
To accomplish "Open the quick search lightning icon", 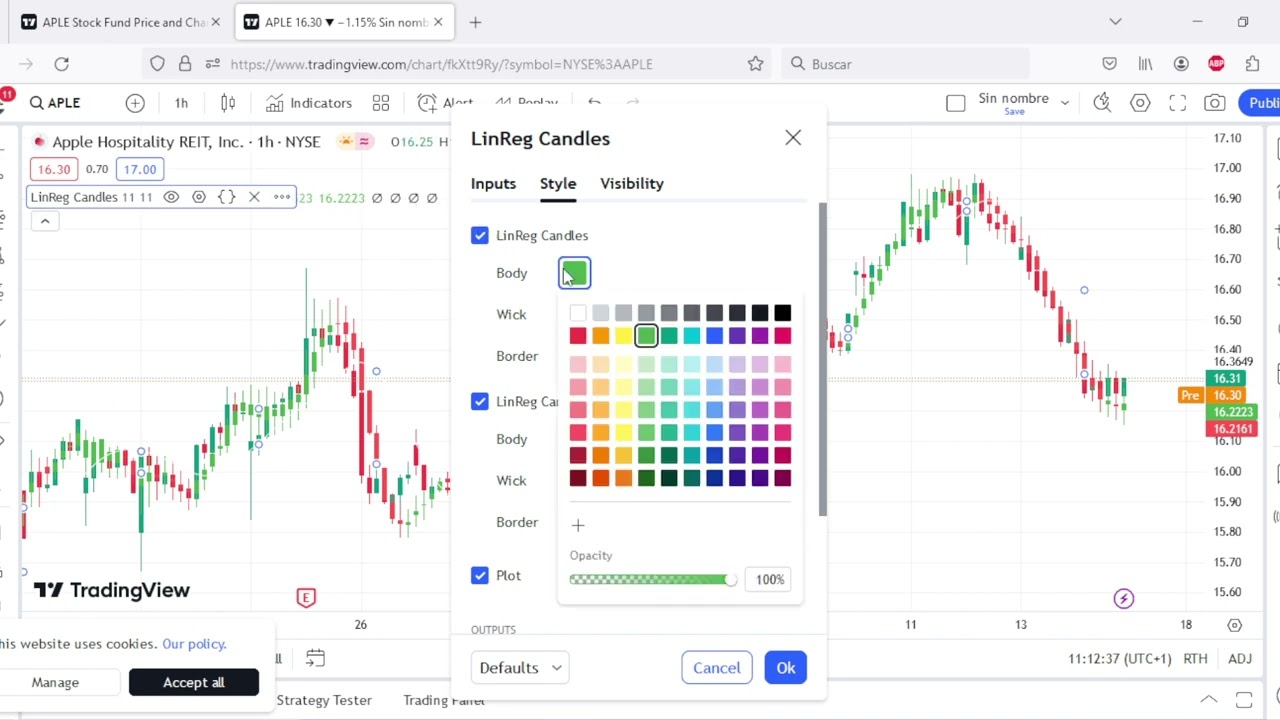I will point(1102,103).
